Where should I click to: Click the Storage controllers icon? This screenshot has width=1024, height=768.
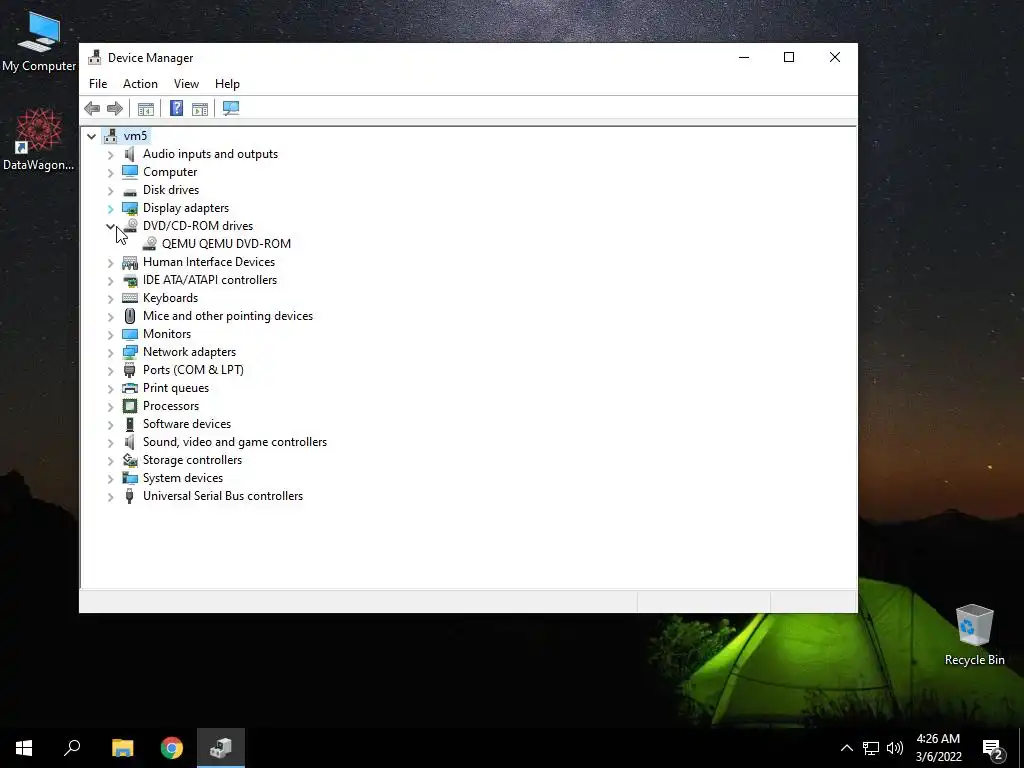tap(130, 460)
